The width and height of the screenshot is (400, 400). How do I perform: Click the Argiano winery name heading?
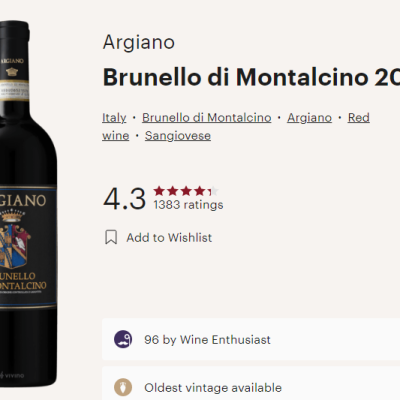[139, 42]
